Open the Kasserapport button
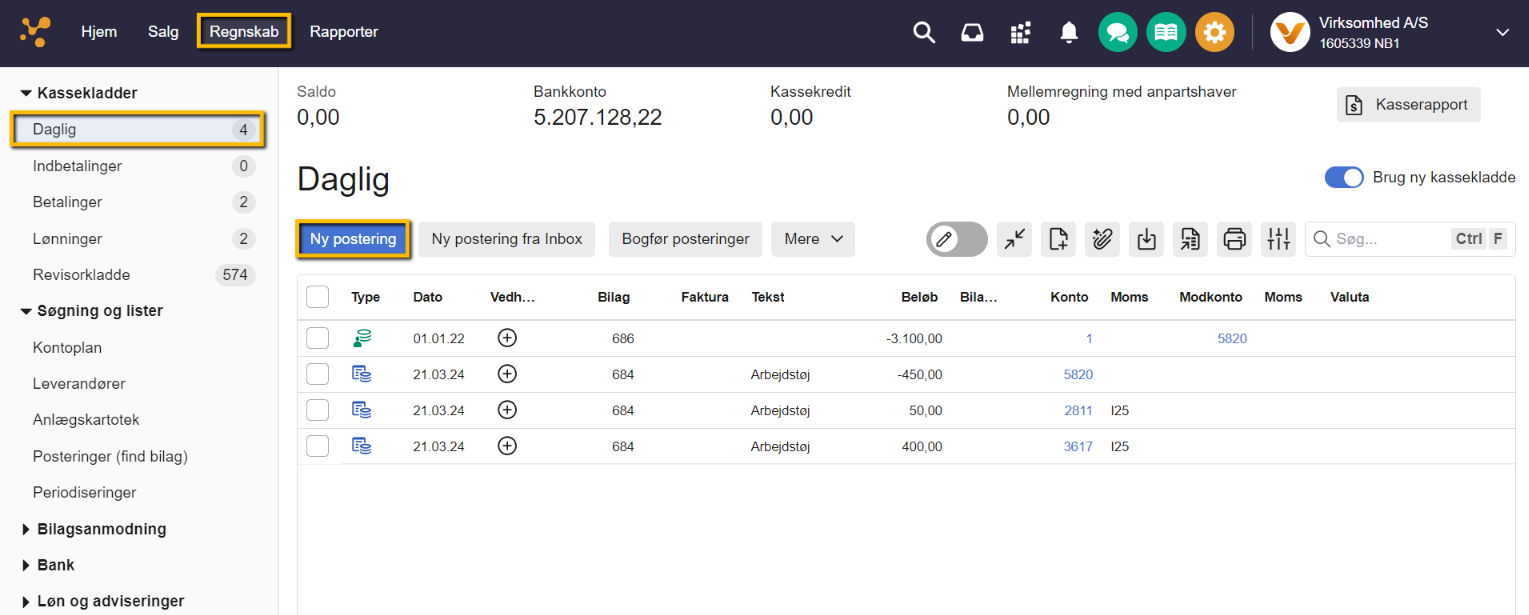 [x=1408, y=104]
